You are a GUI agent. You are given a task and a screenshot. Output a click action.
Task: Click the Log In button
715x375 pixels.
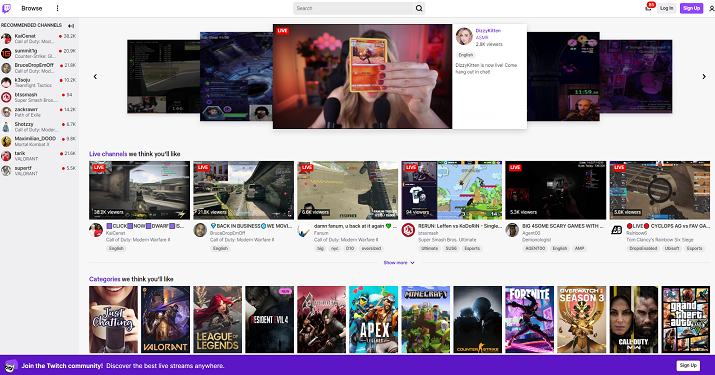click(666, 8)
